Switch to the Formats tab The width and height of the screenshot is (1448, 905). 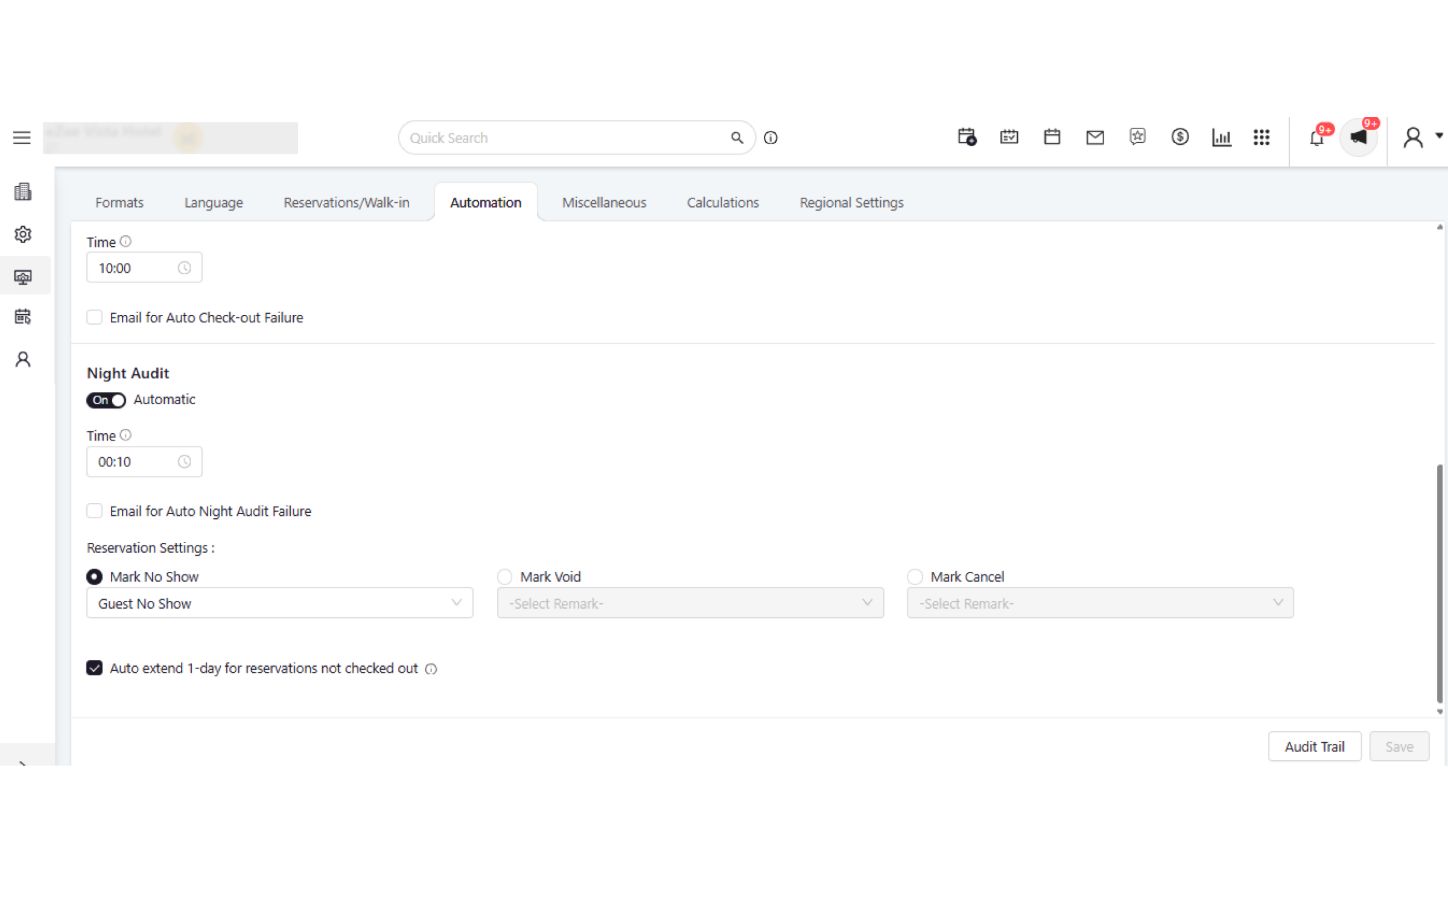[120, 202]
